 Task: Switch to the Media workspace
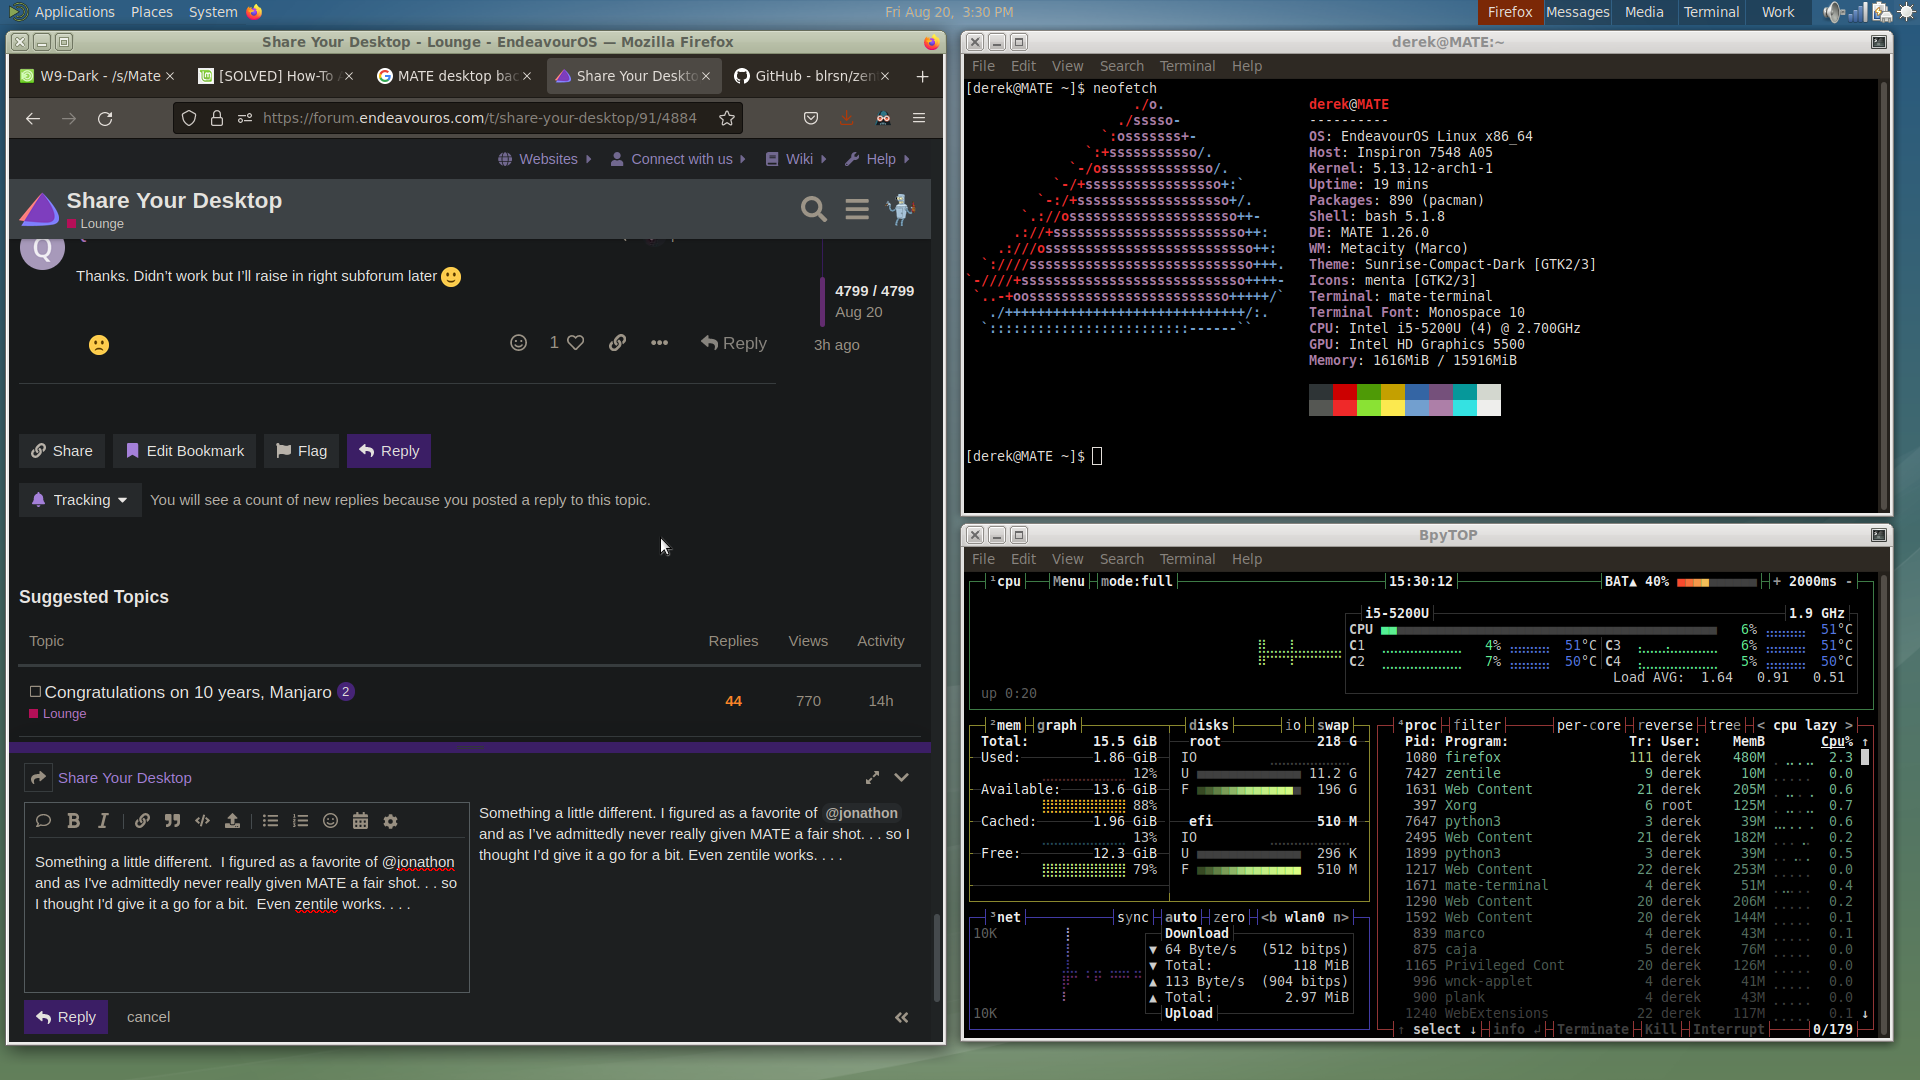[x=1644, y=12]
